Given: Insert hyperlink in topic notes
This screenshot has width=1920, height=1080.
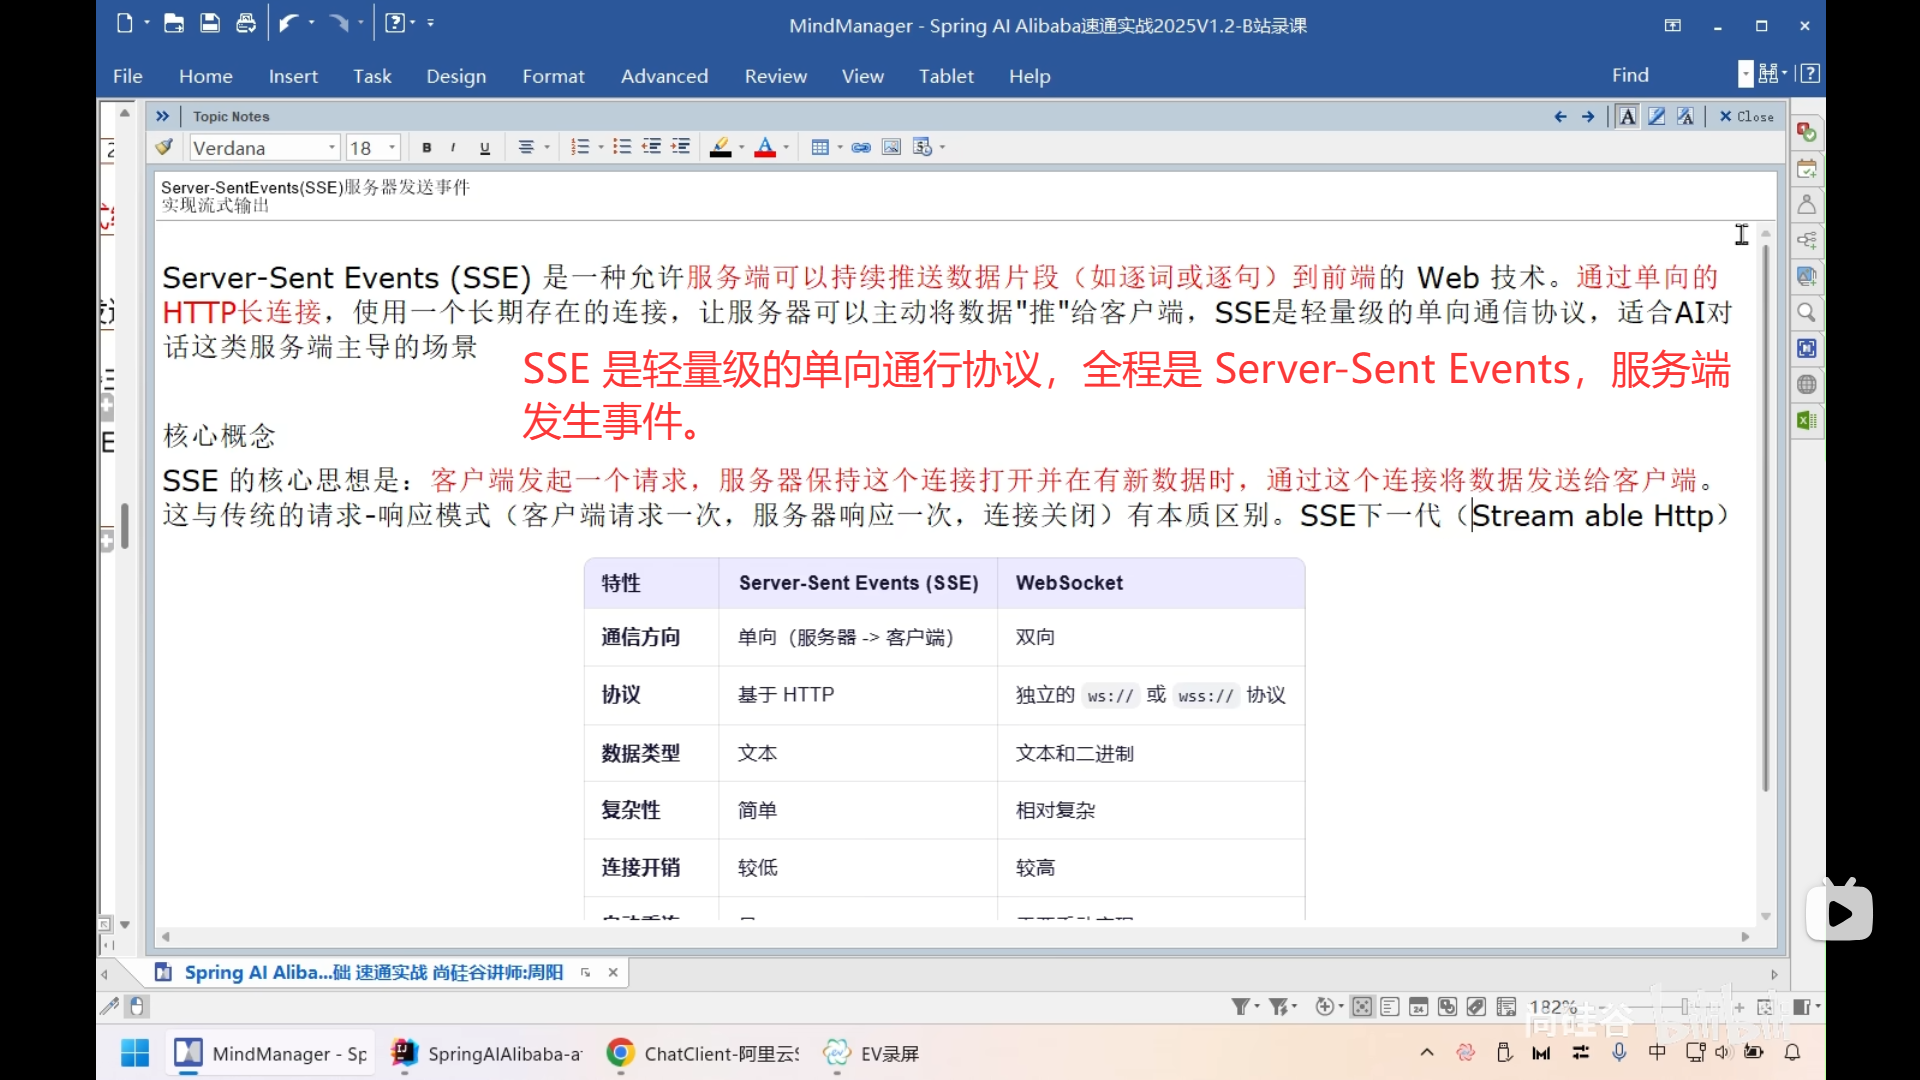Looking at the screenshot, I should pyautogui.click(x=861, y=148).
